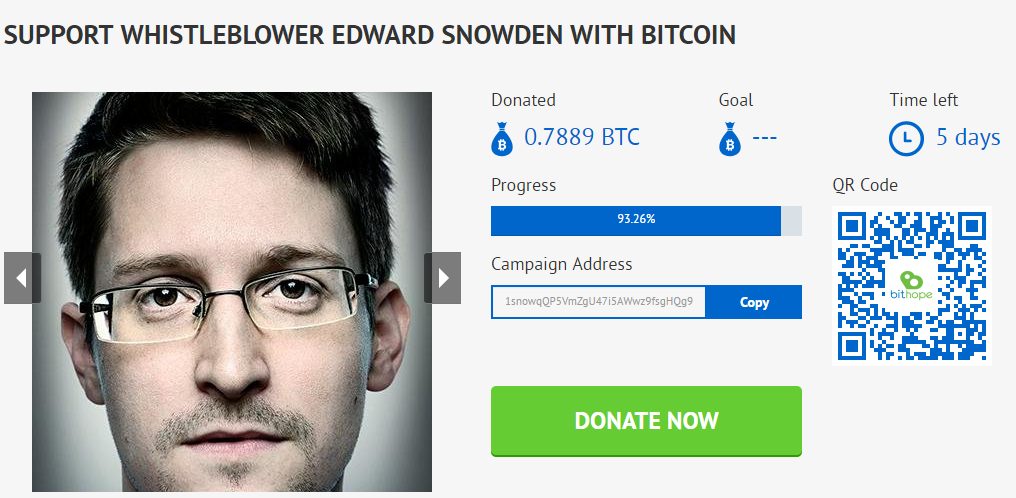Click the bitcoin bag icon beside Donated amount
The height and width of the screenshot is (498, 1016).
point(502,139)
